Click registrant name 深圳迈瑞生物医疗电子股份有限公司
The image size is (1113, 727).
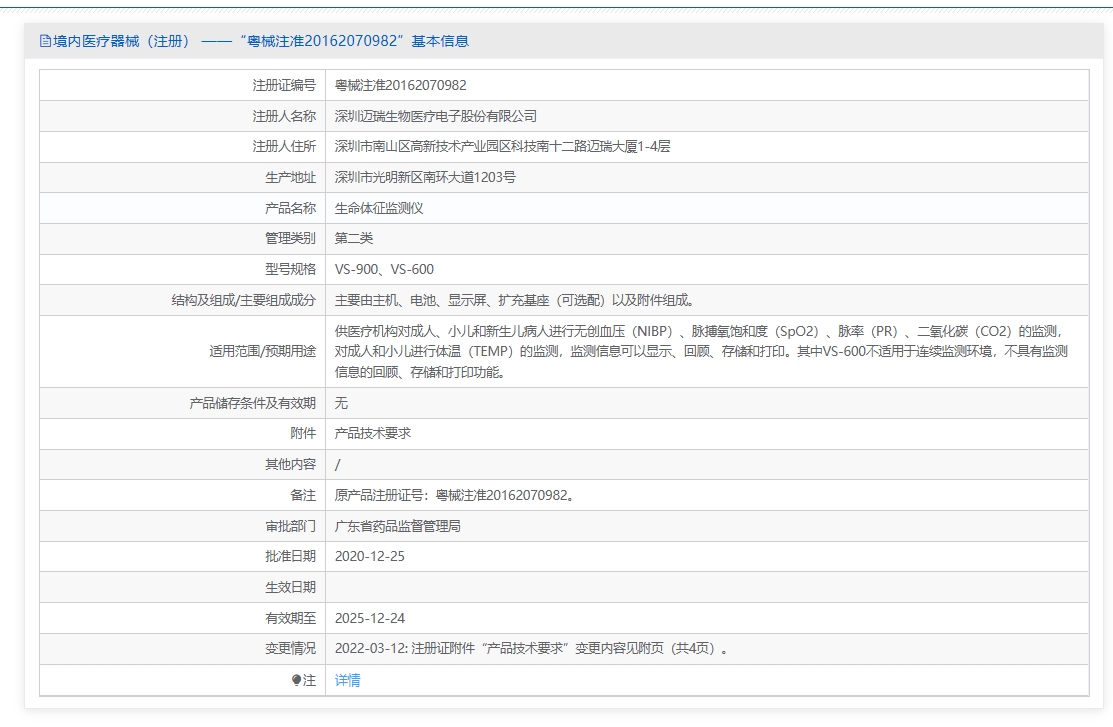click(x=436, y=116)
